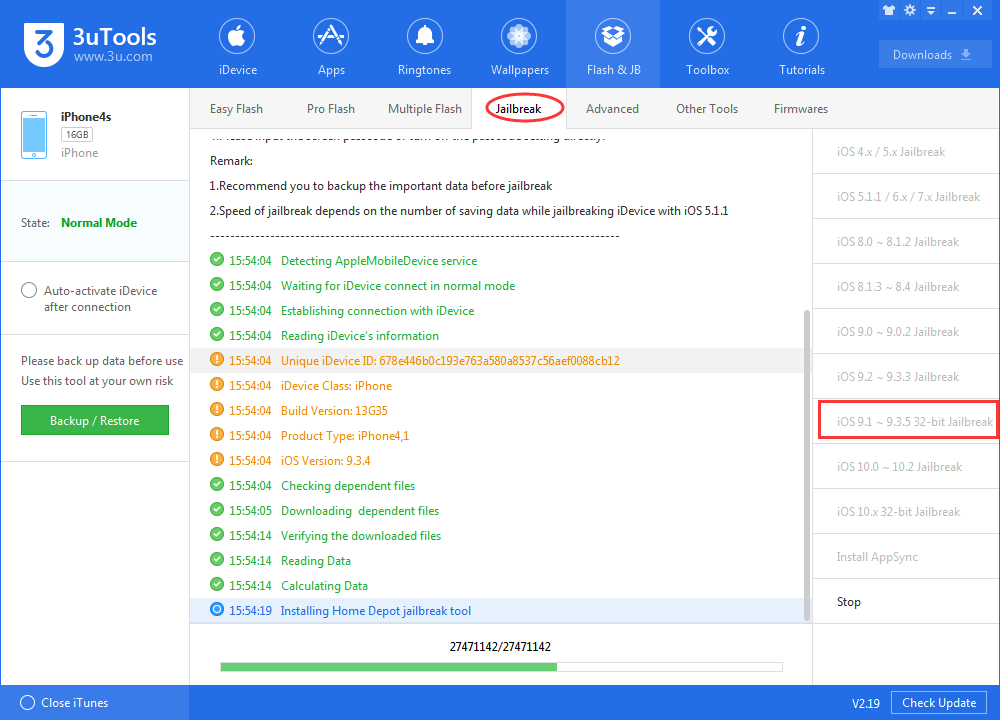Click the V2.19 version label

pos(865,703)
